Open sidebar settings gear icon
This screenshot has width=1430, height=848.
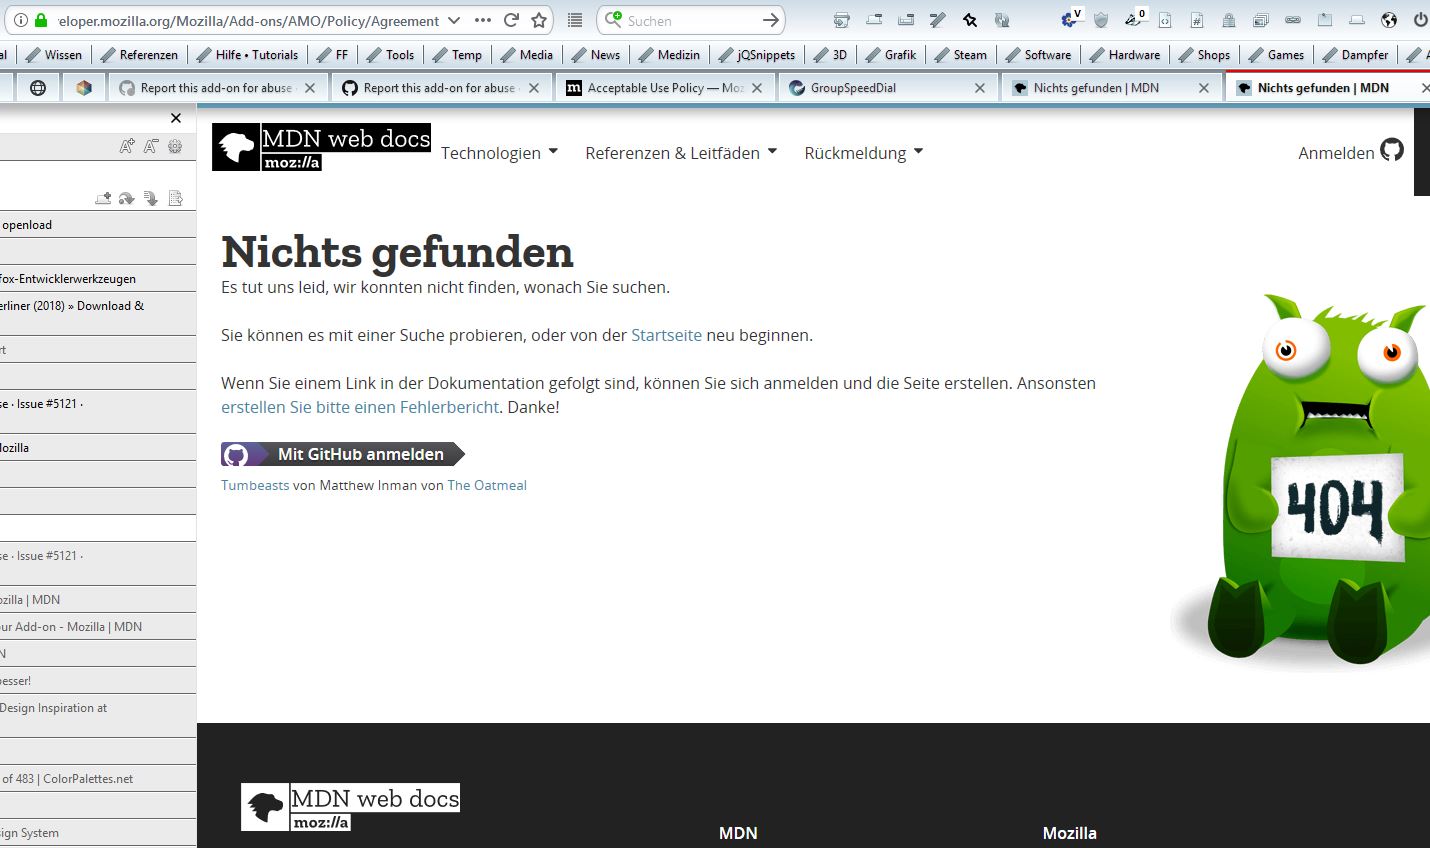pyautogui.click(x=175, y=146)
